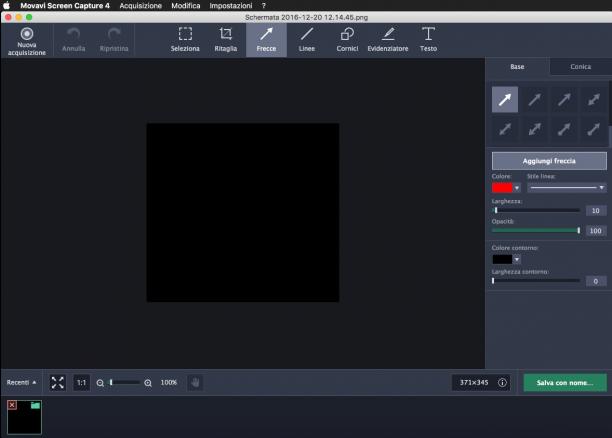Click the fit-to-screen expand icon

(57, 383)
